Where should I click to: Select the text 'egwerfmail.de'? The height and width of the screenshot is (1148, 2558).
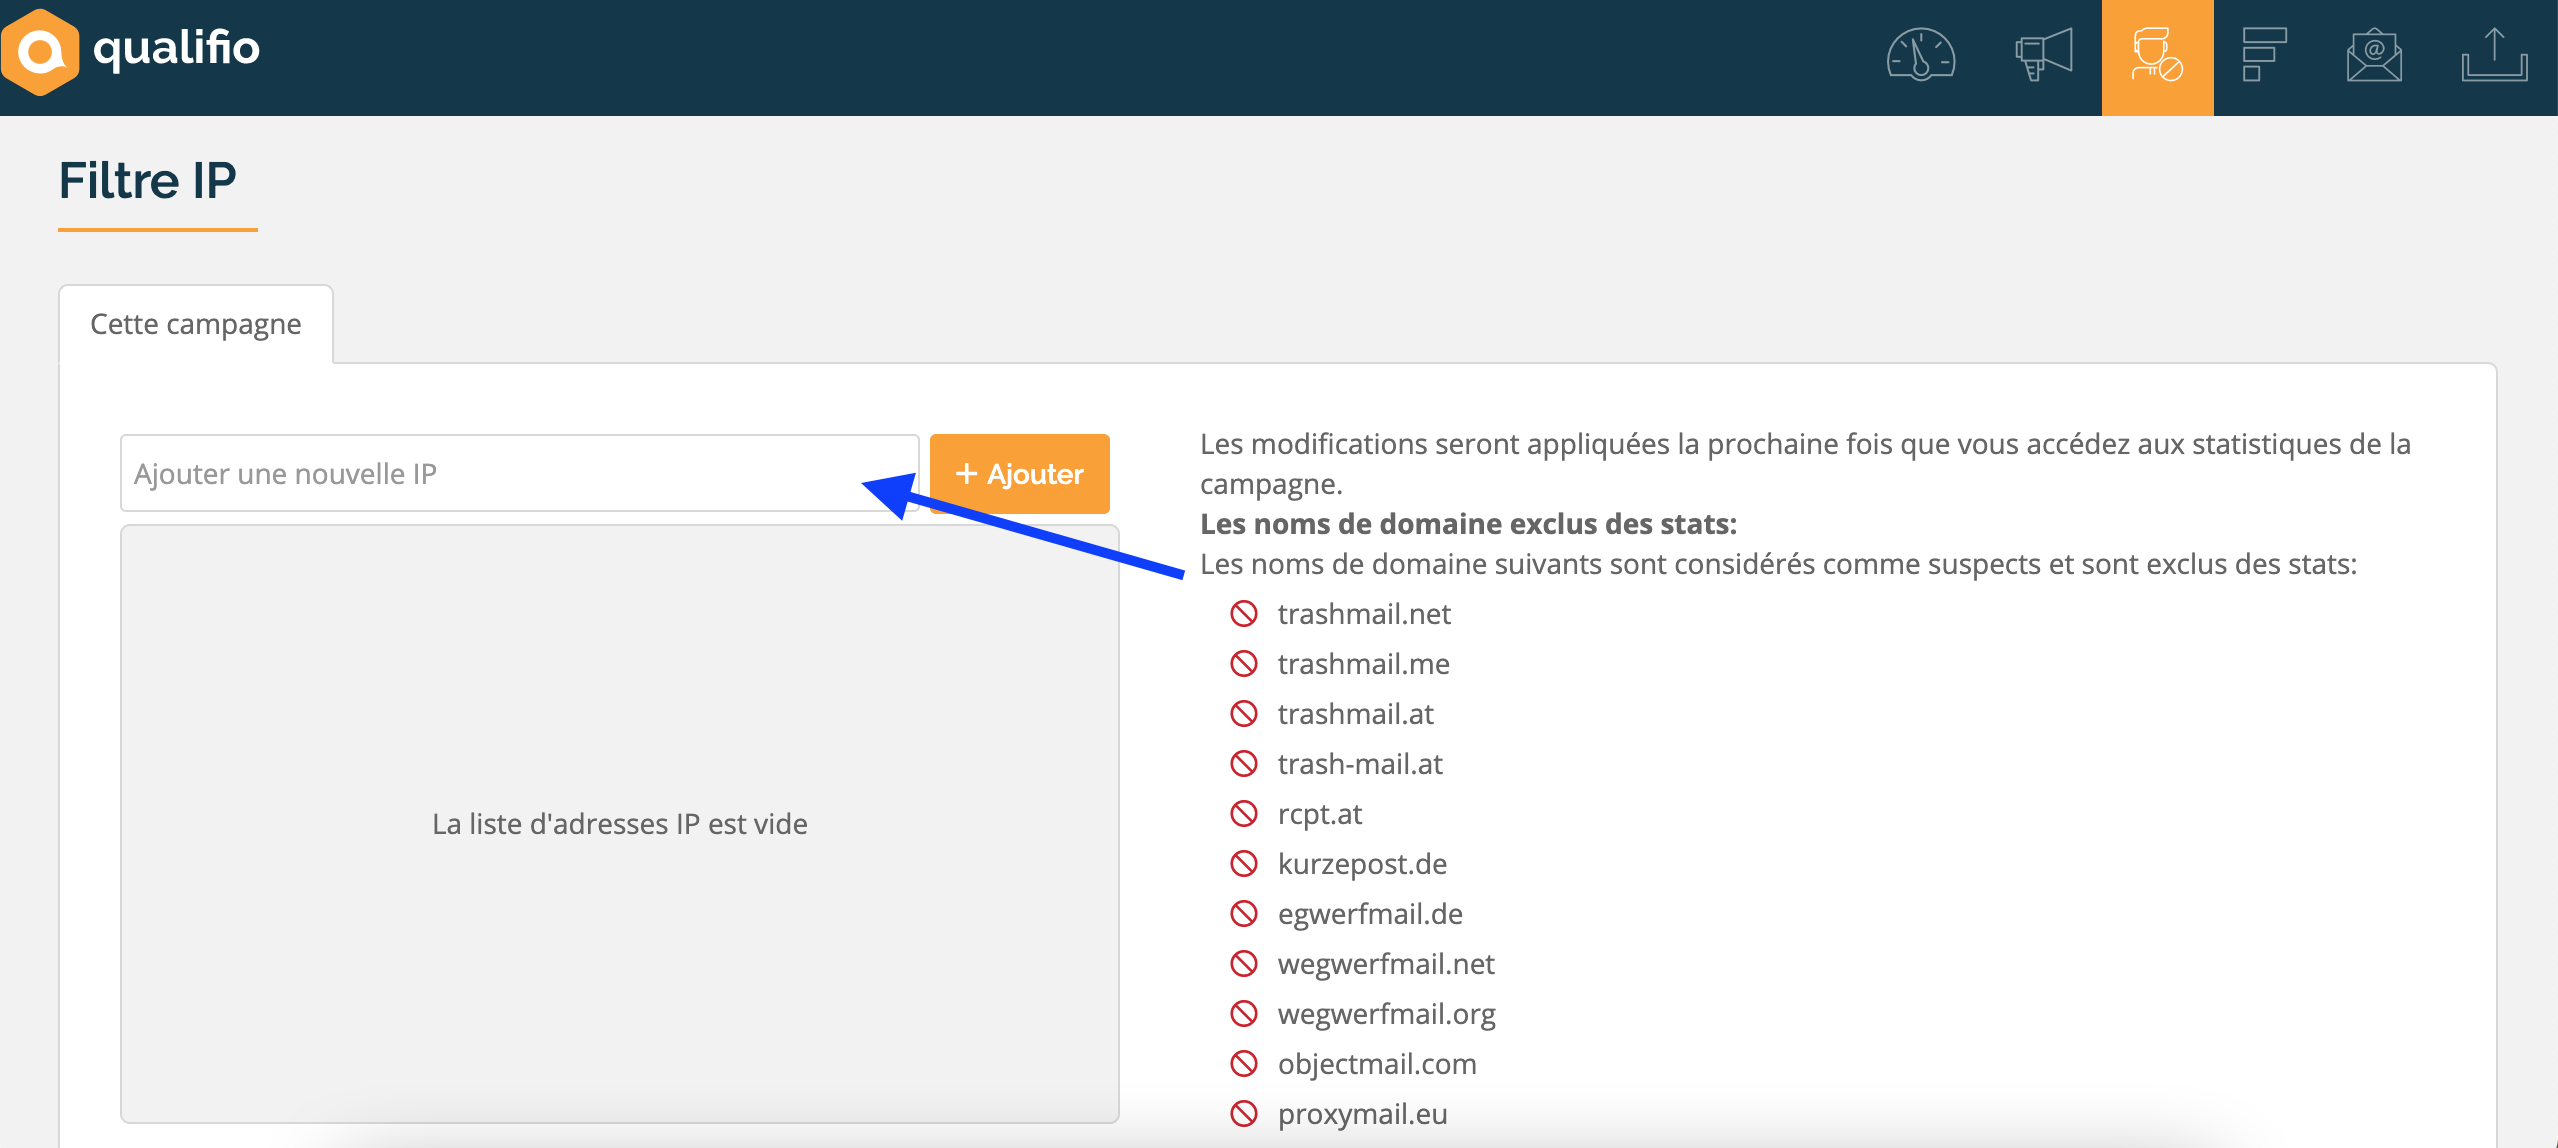pyautogui.click(x=1370, y=914)
